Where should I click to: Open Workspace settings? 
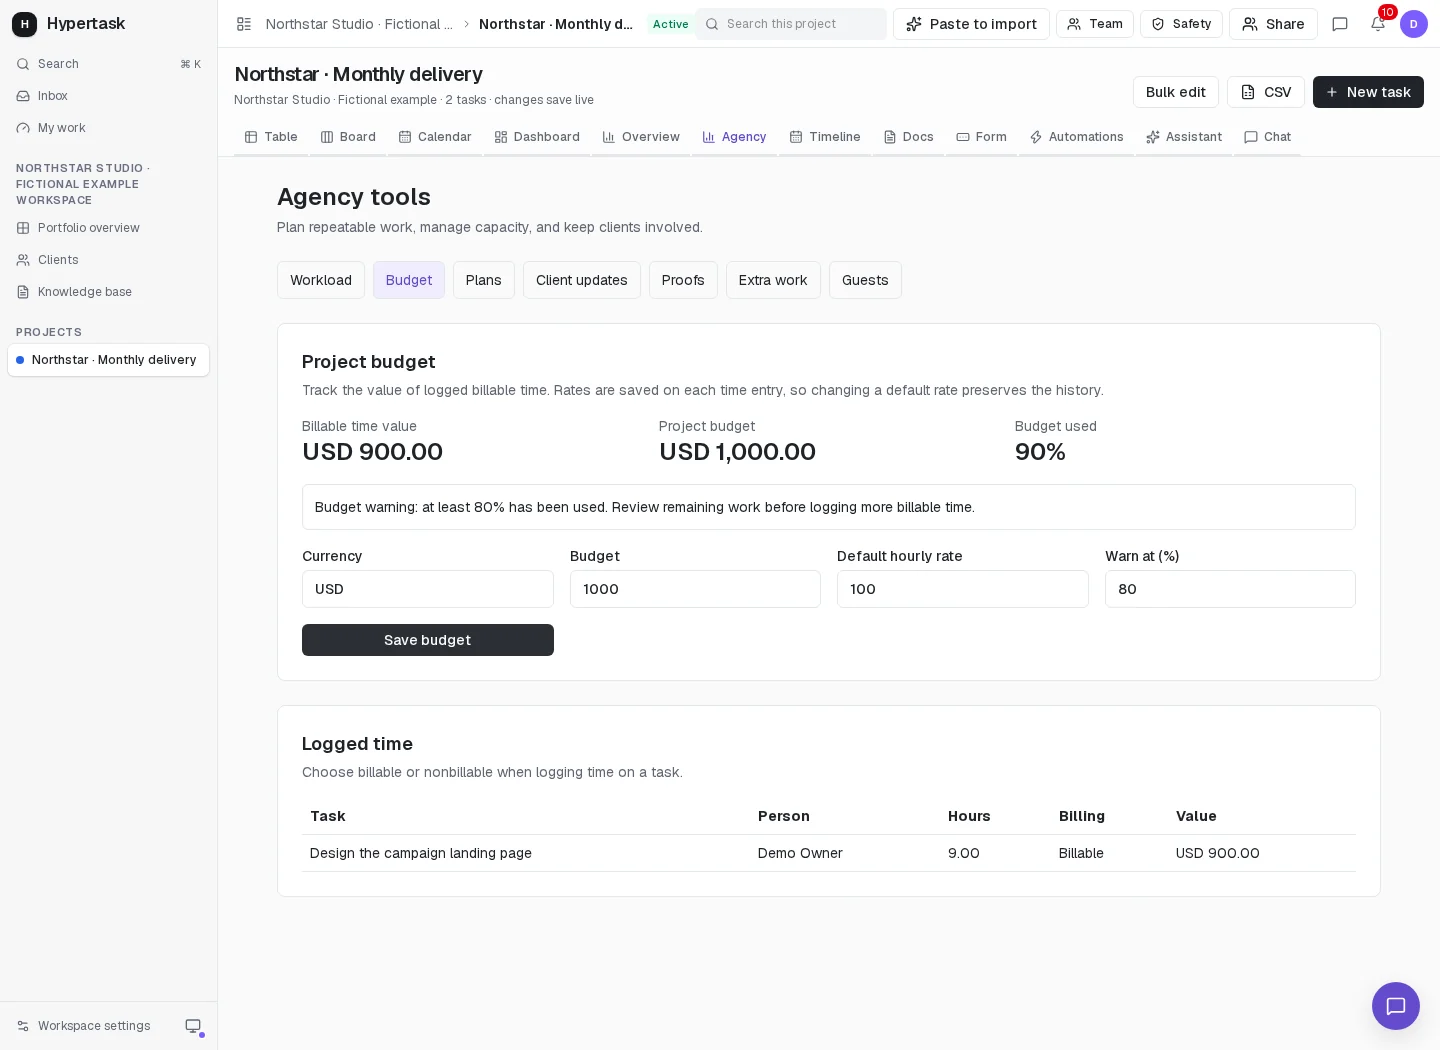point(84,1026)
